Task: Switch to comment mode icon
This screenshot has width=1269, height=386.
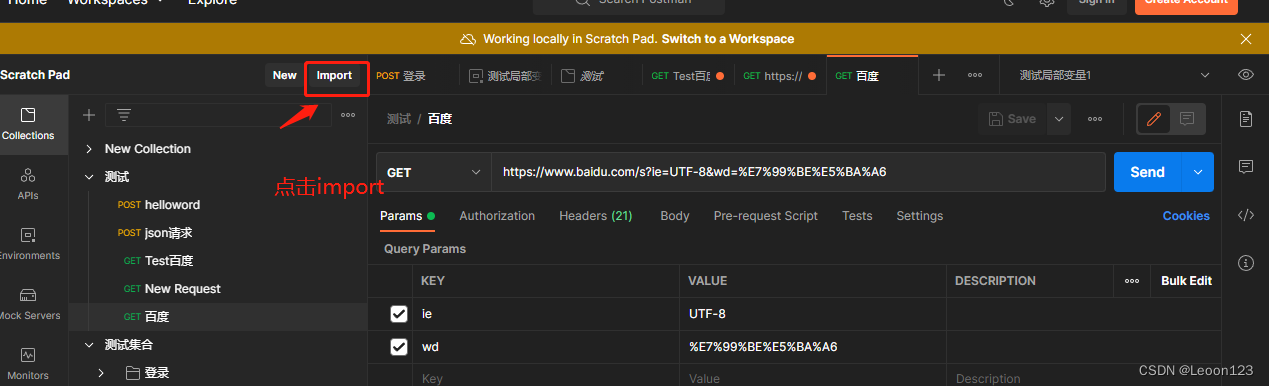Action: pyautogui.click(x=1187, y=118)
